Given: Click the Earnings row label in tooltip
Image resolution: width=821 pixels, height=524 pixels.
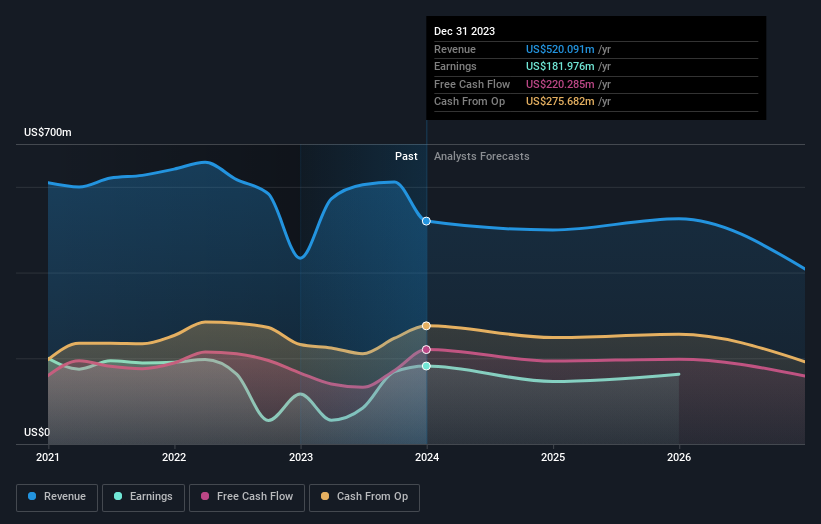Looking at the screenshot, I should (456, 66).
